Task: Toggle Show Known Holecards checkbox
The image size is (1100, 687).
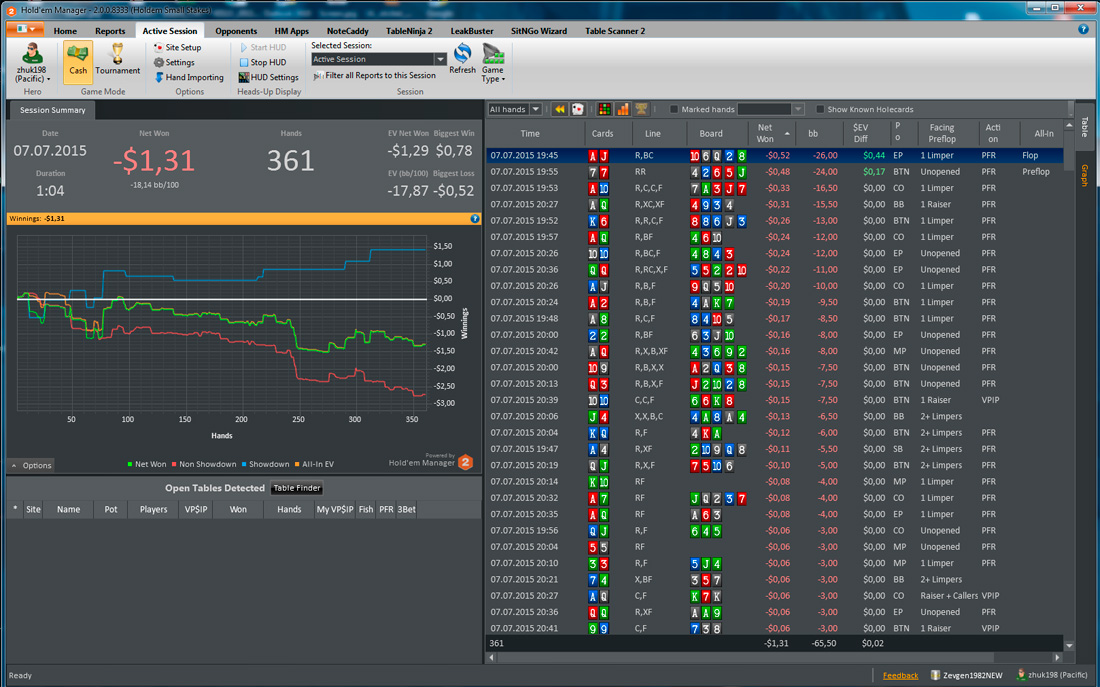Action: pos(819,109)
